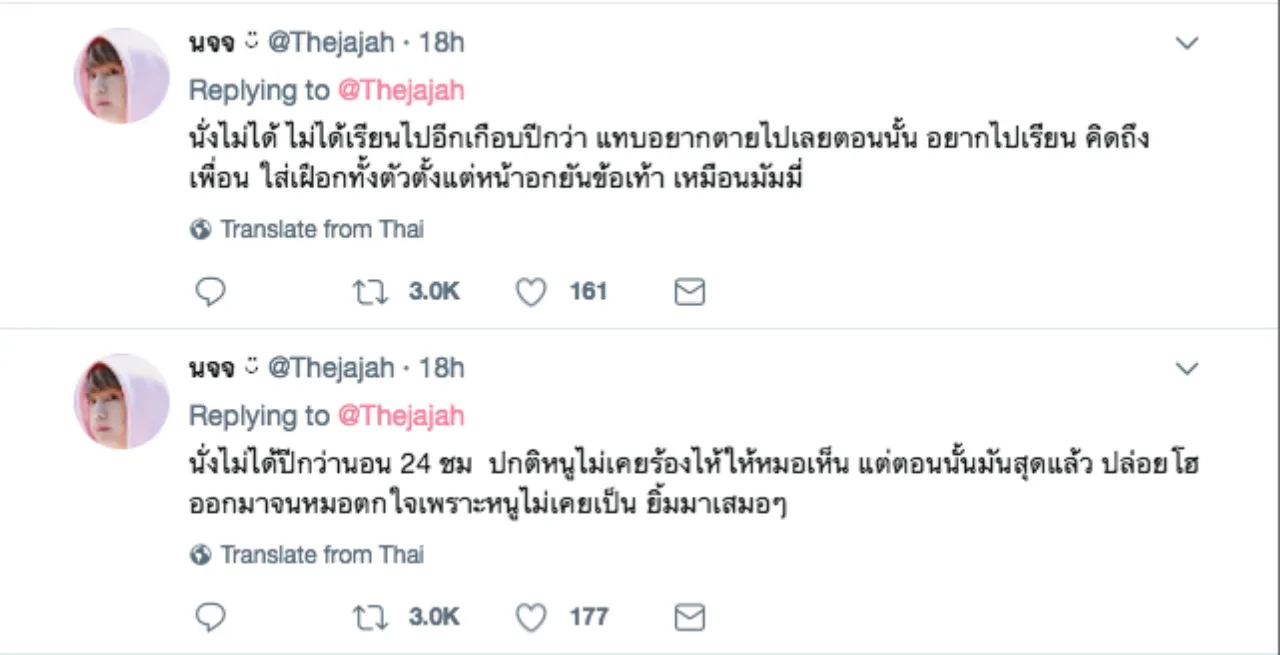The image size is (1280, 655).
Task: Retweet the second tweet
Action: pos(371,617)
